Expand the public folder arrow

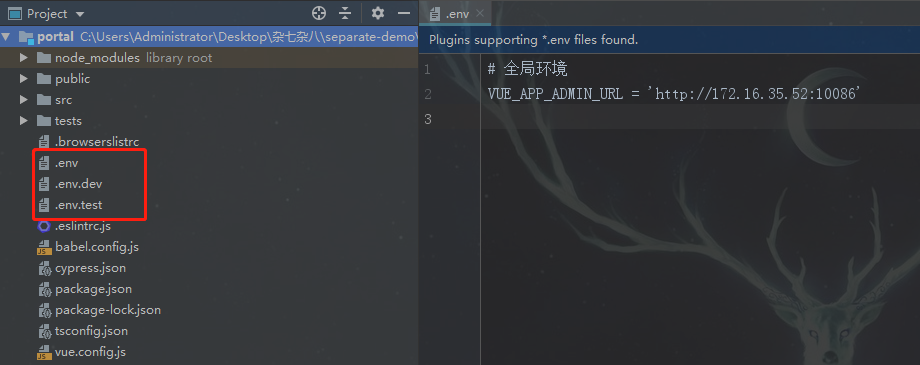24,79
